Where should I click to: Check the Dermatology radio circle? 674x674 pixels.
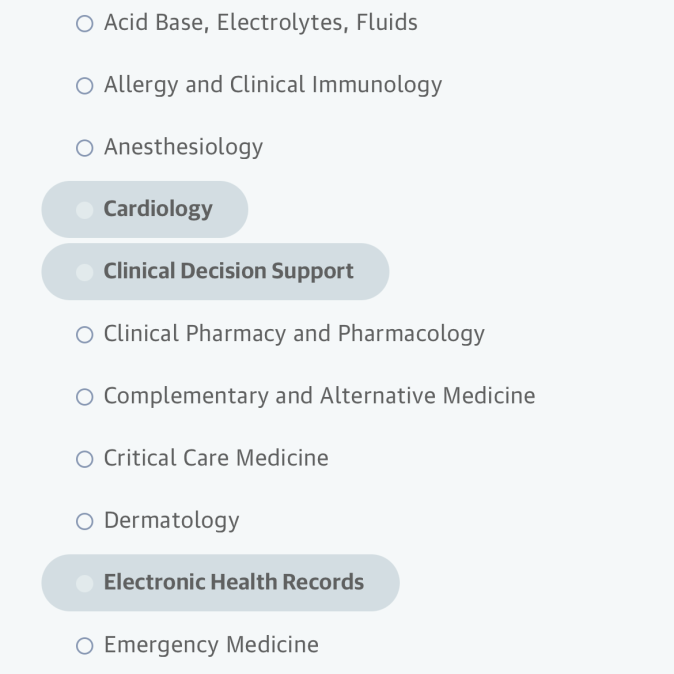tap(85, 521)
